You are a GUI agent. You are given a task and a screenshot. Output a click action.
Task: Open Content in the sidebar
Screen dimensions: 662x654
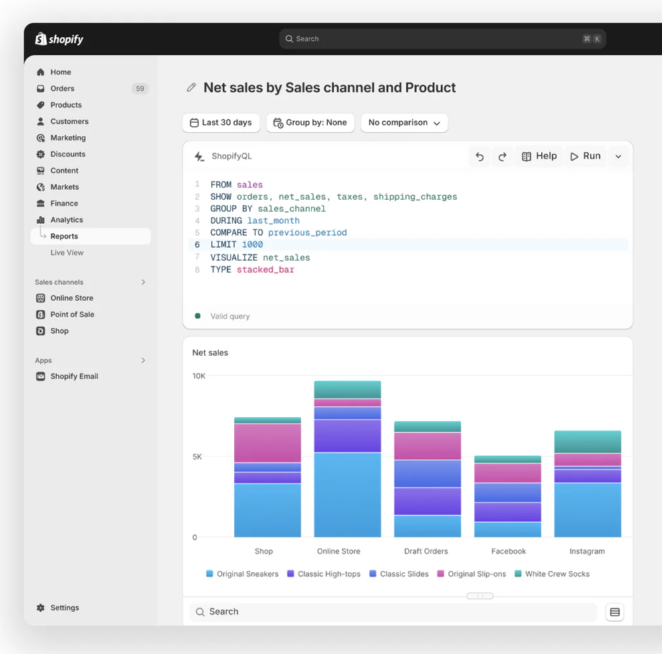[64, 171]
